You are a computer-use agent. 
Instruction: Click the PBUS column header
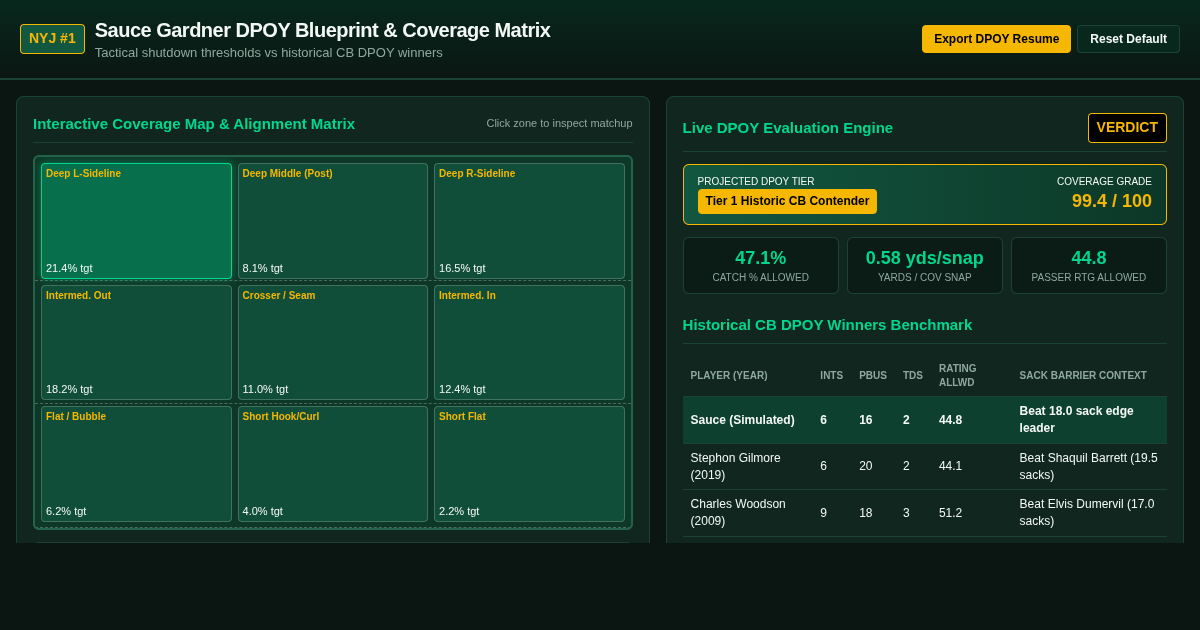click(x=873, y=376)
